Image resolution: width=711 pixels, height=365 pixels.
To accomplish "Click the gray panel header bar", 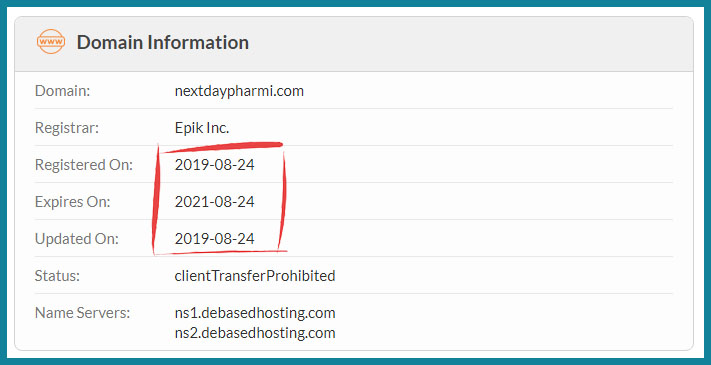I will (354, 44).
